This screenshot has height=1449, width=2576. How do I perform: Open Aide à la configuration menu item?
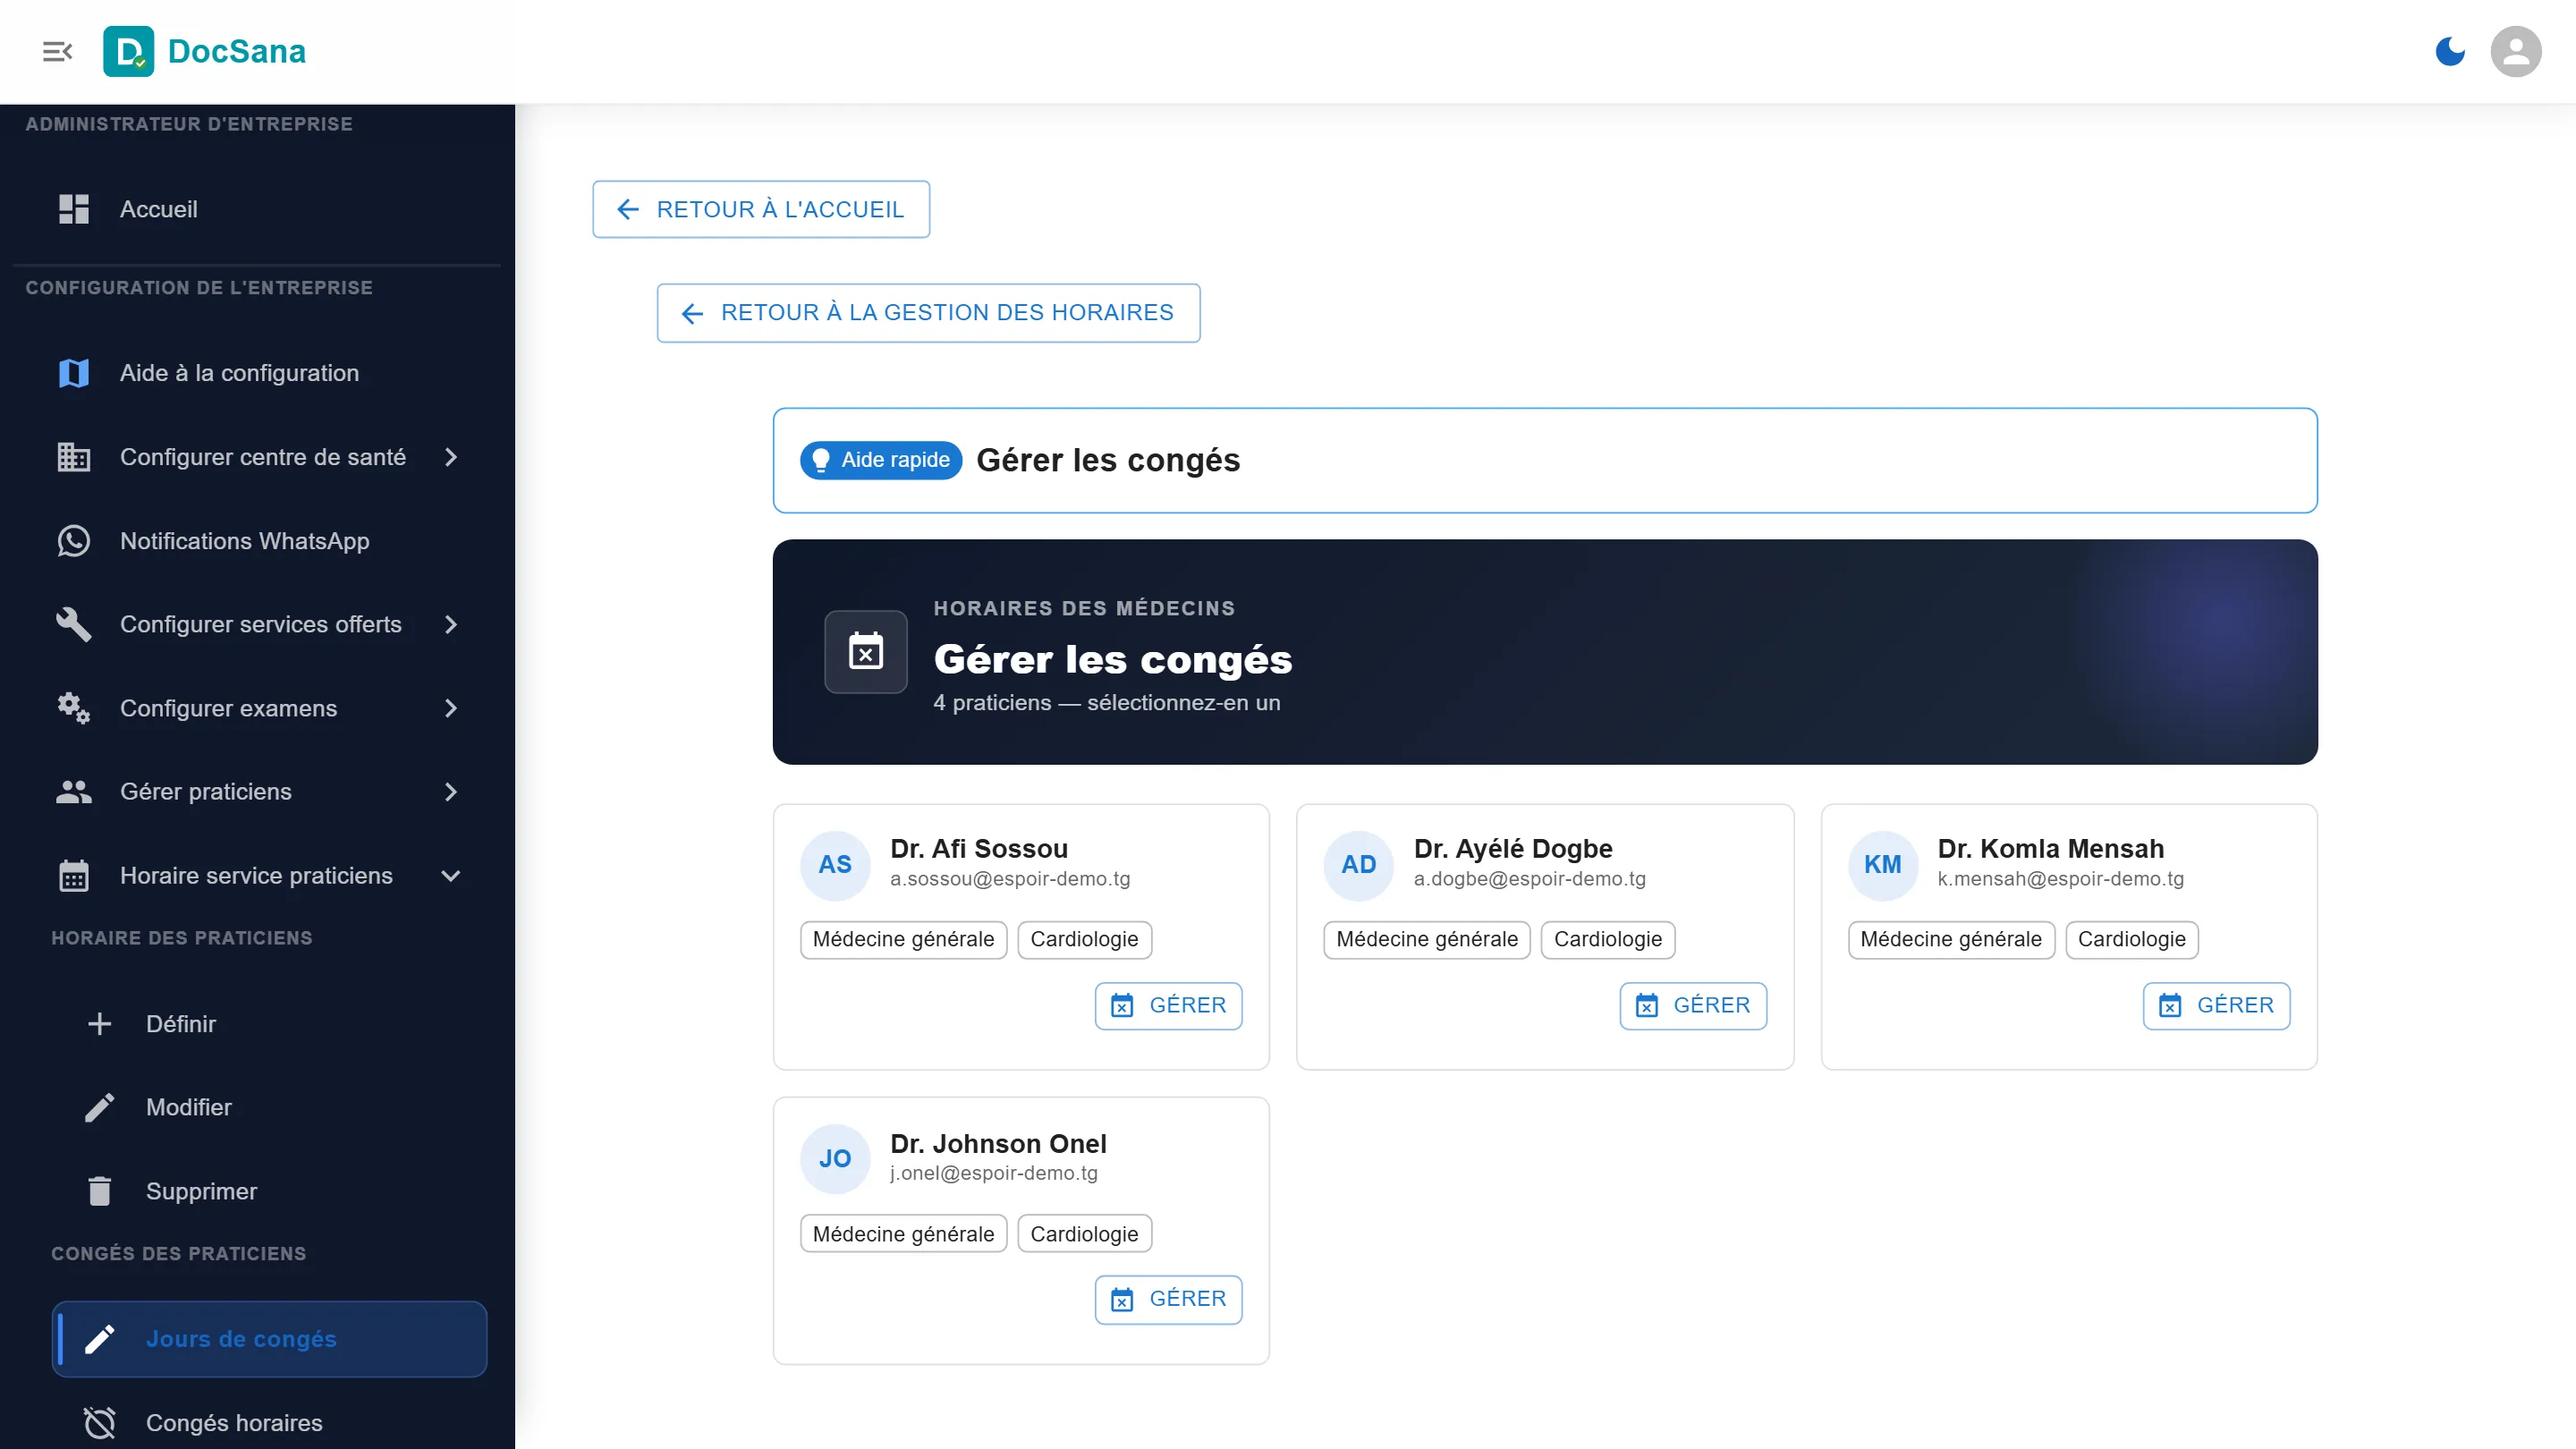coord(257,373)
